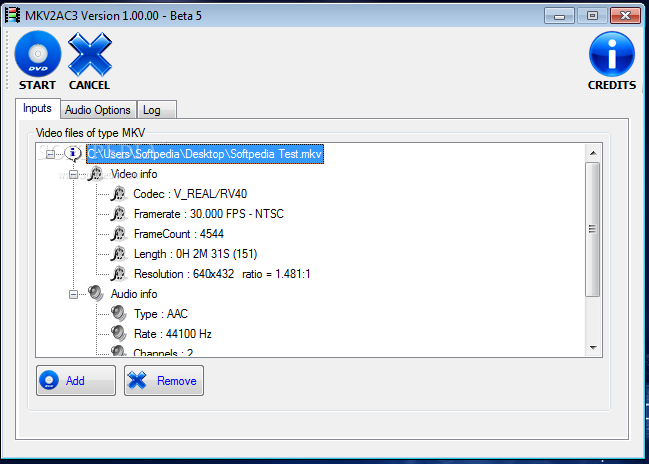649x464 pixels.
Task: Click the info icon beside the mkv path
Action: pyautogui.click(x=73, y=154)
